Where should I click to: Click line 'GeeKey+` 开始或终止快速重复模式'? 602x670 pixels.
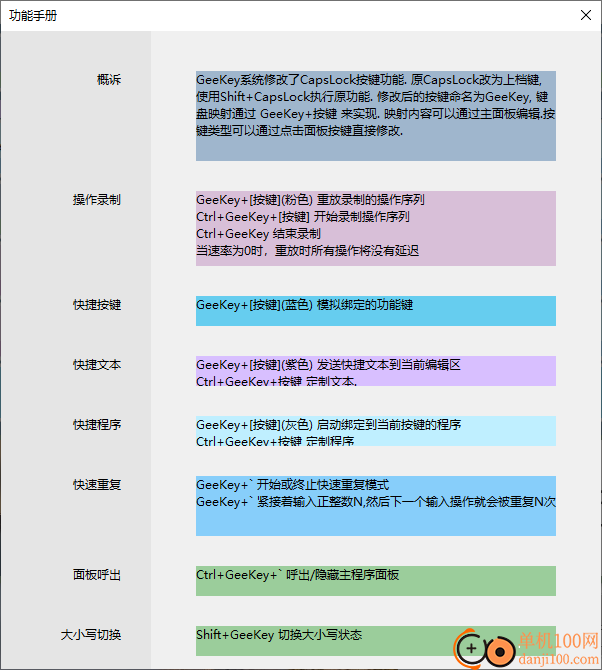(292, 485)
